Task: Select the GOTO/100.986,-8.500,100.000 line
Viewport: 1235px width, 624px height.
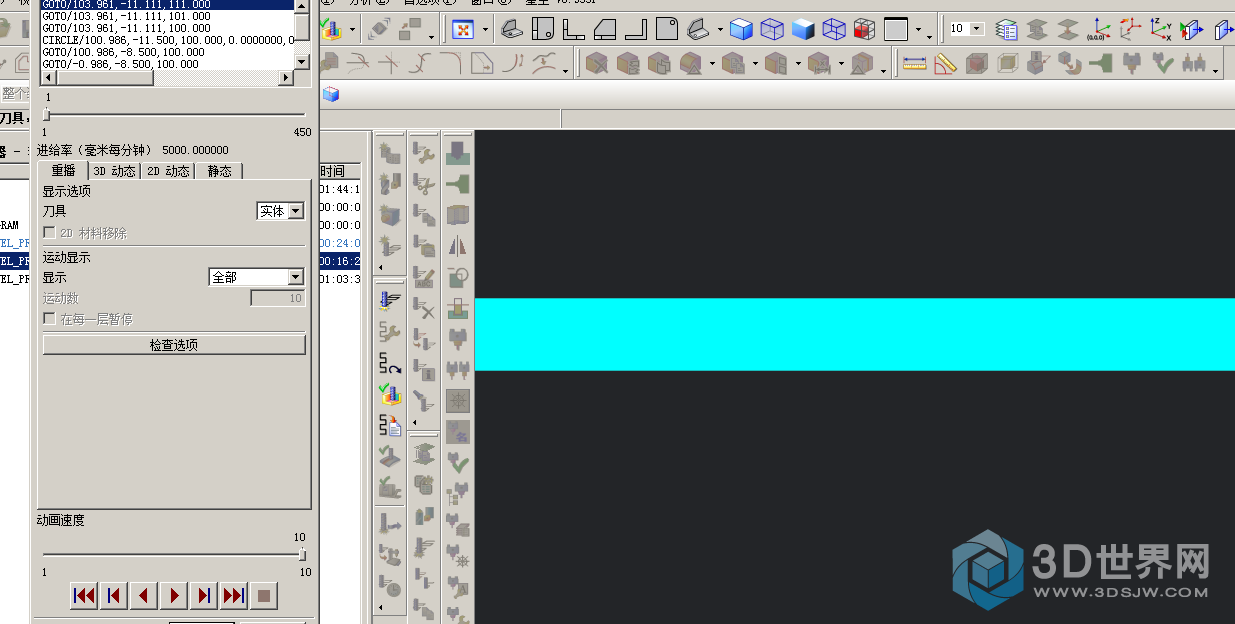Action: [168, 52]
